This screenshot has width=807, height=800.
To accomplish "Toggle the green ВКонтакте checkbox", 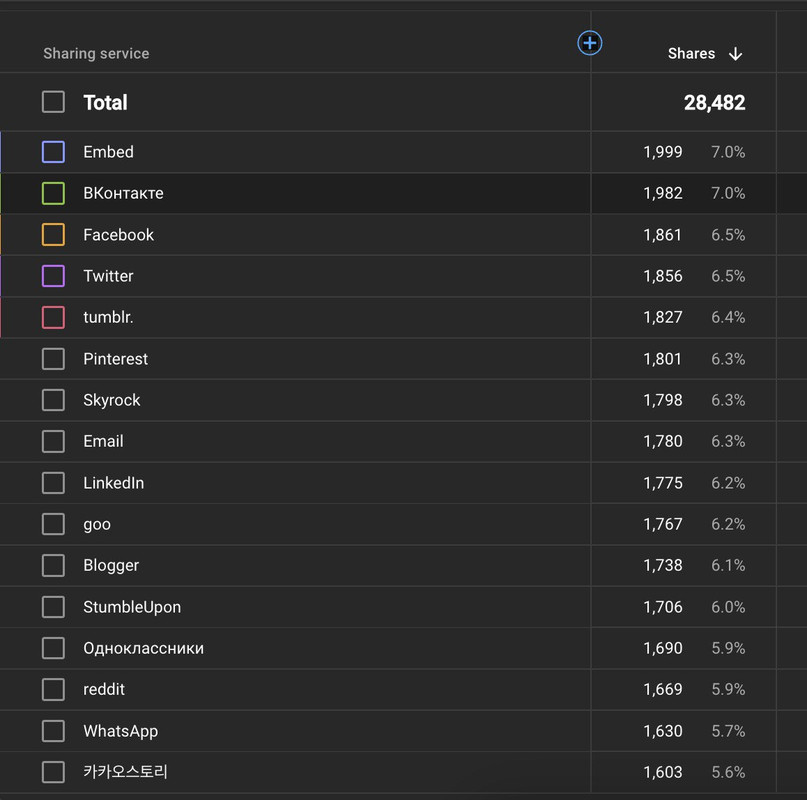I will click(x=53, y=193).
